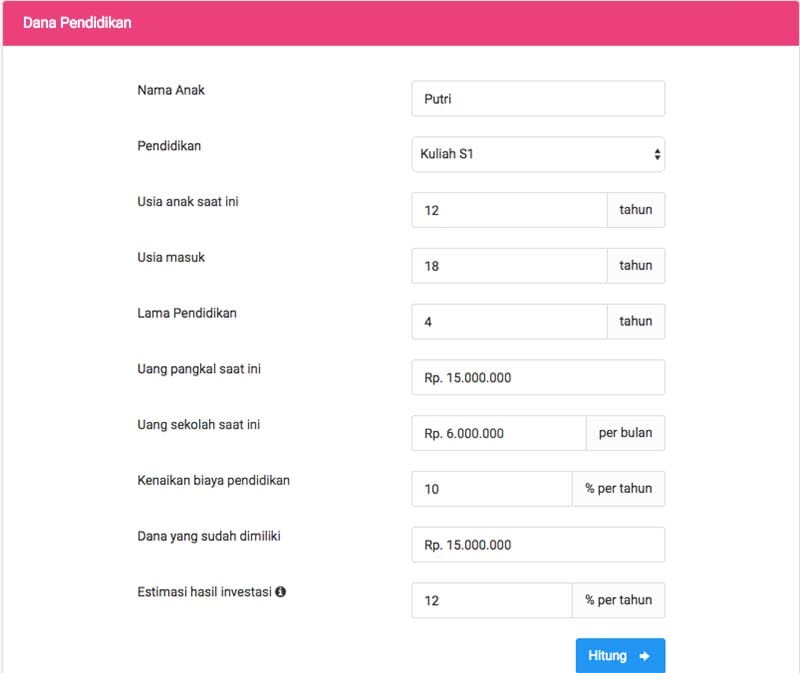800x673 pixels.
Task: Select the Usia masuk input box
Action: coord(508,266)
